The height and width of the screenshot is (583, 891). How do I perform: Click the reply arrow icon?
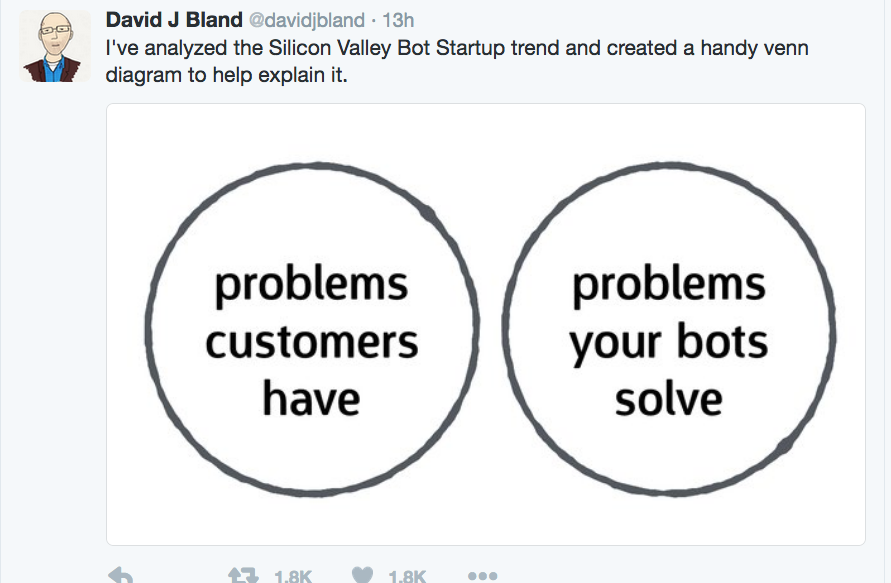point(121,575)
